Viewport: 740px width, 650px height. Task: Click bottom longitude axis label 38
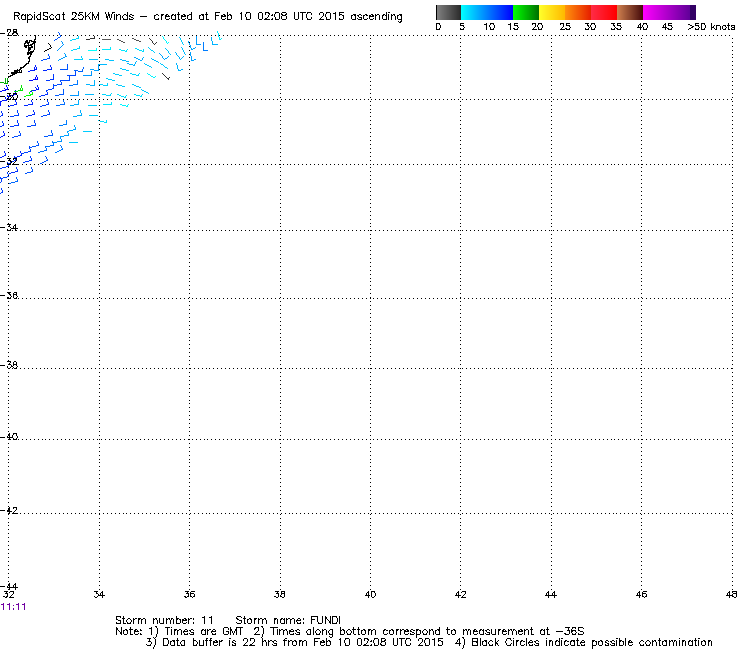point(280,594)
